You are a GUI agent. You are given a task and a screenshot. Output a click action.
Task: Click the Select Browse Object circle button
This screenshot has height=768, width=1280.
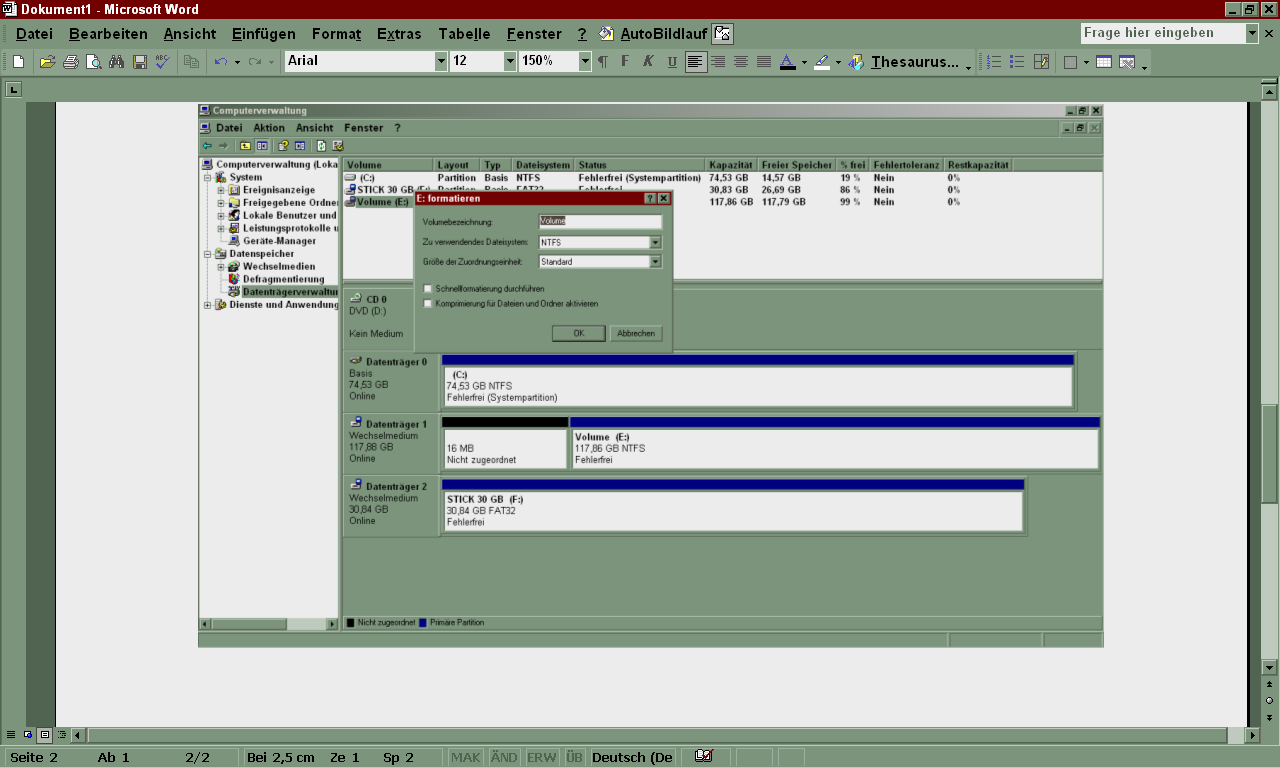click(x=1270, y=700)
